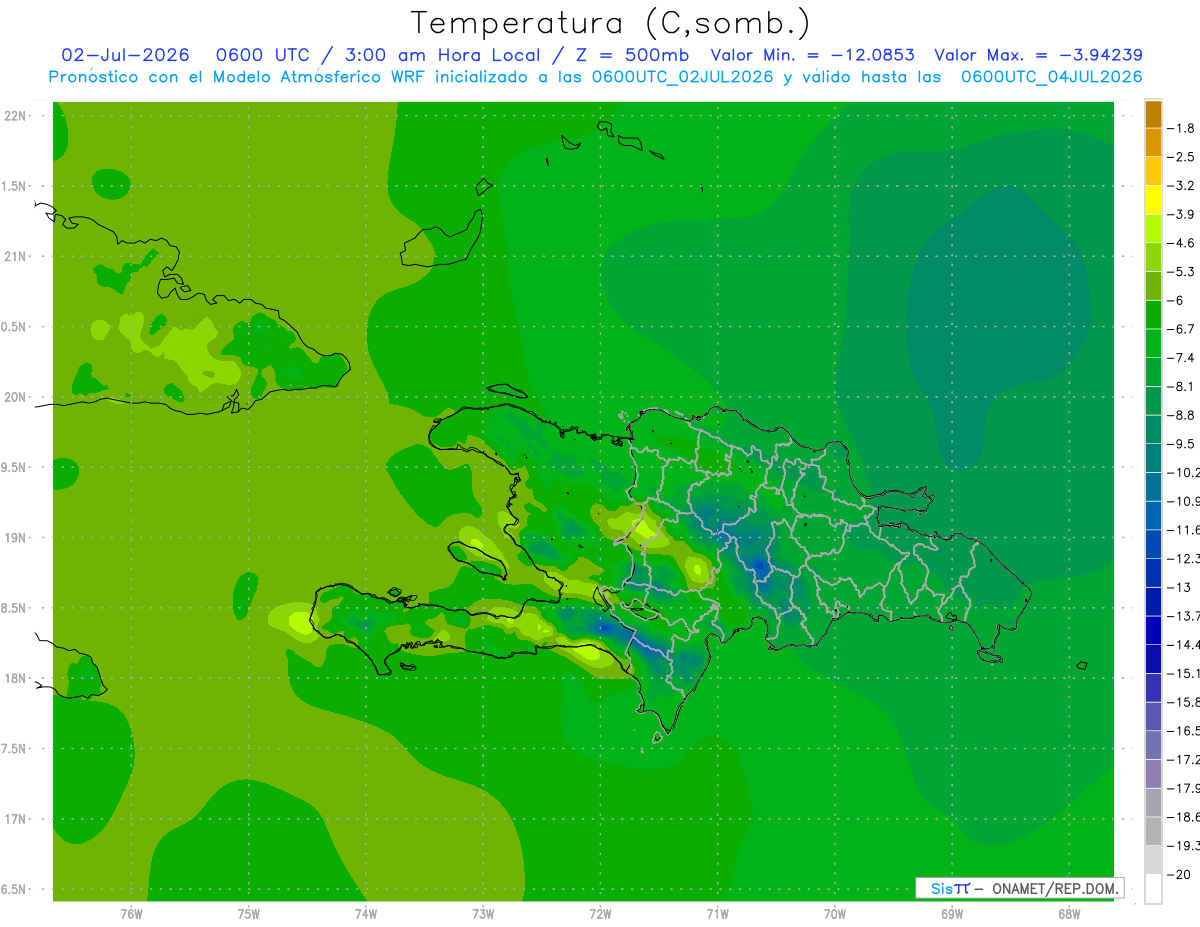The image size is (1200, 927).
Task: Click the '17N' latitude axis label
Action: point(16,819)
